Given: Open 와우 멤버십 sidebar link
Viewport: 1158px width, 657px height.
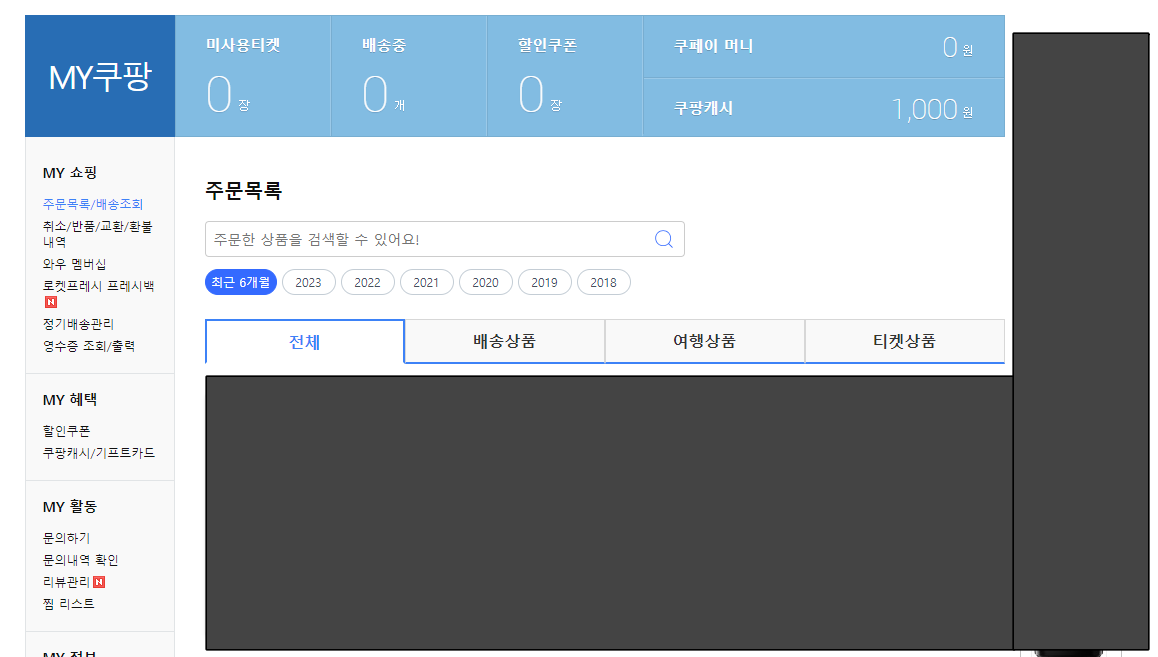Looking at the screenshot, I should 75,264.
